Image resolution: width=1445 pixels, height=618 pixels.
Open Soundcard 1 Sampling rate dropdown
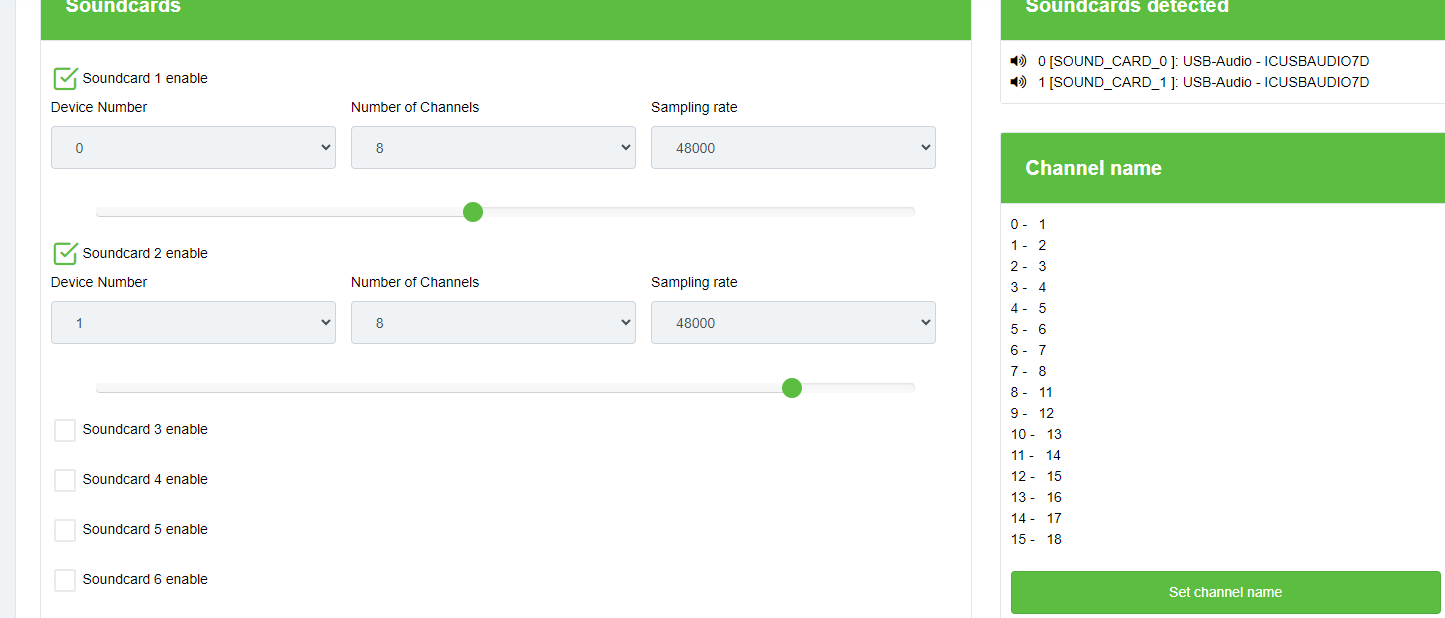pos(793,148)
